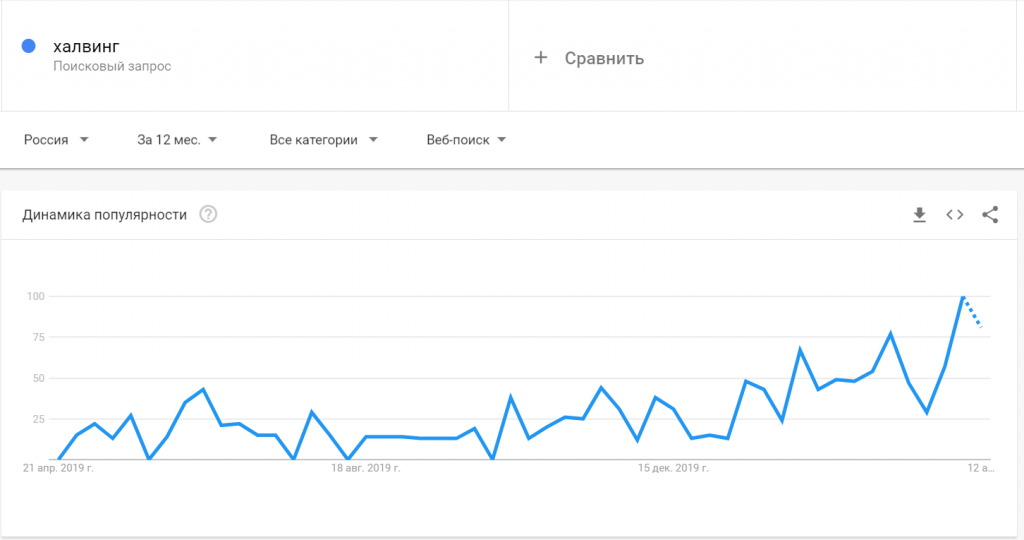This screenshot has height=540, width=1024.
Task: Click the plus icon next to Сравнить
Action: (541, 58)
